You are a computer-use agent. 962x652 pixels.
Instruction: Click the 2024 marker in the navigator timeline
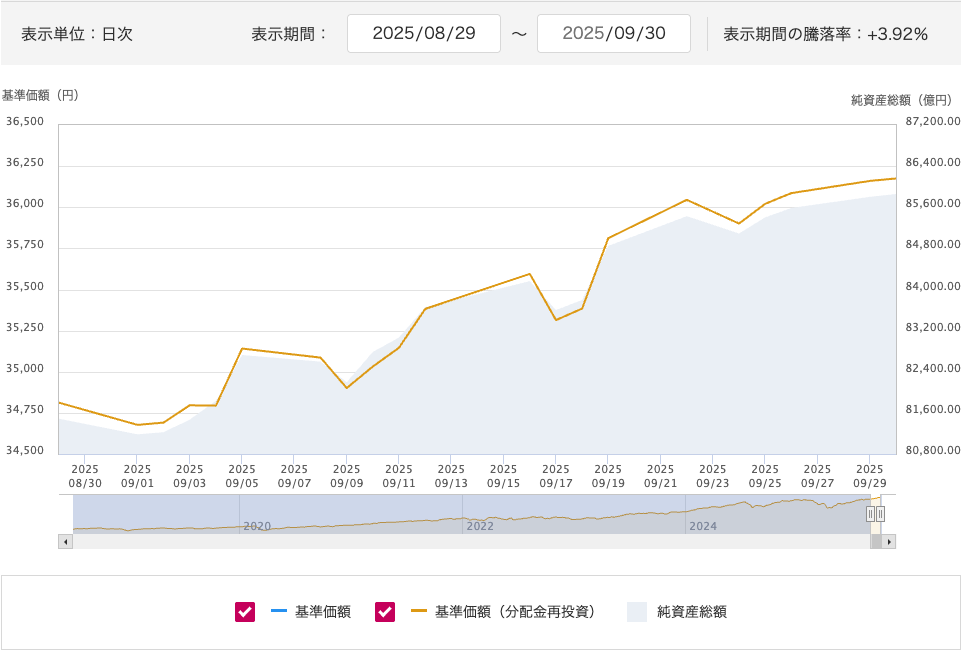click(x=703, y=526)
